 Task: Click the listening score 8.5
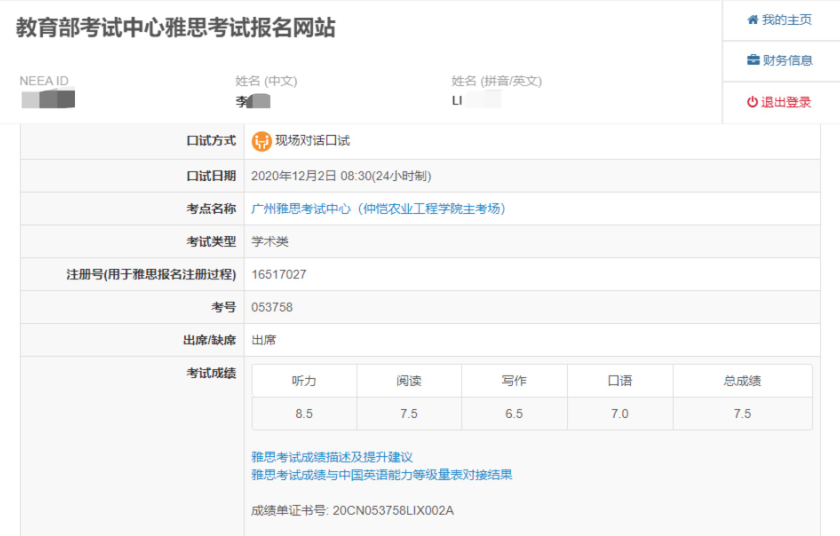tap(304, 414)
